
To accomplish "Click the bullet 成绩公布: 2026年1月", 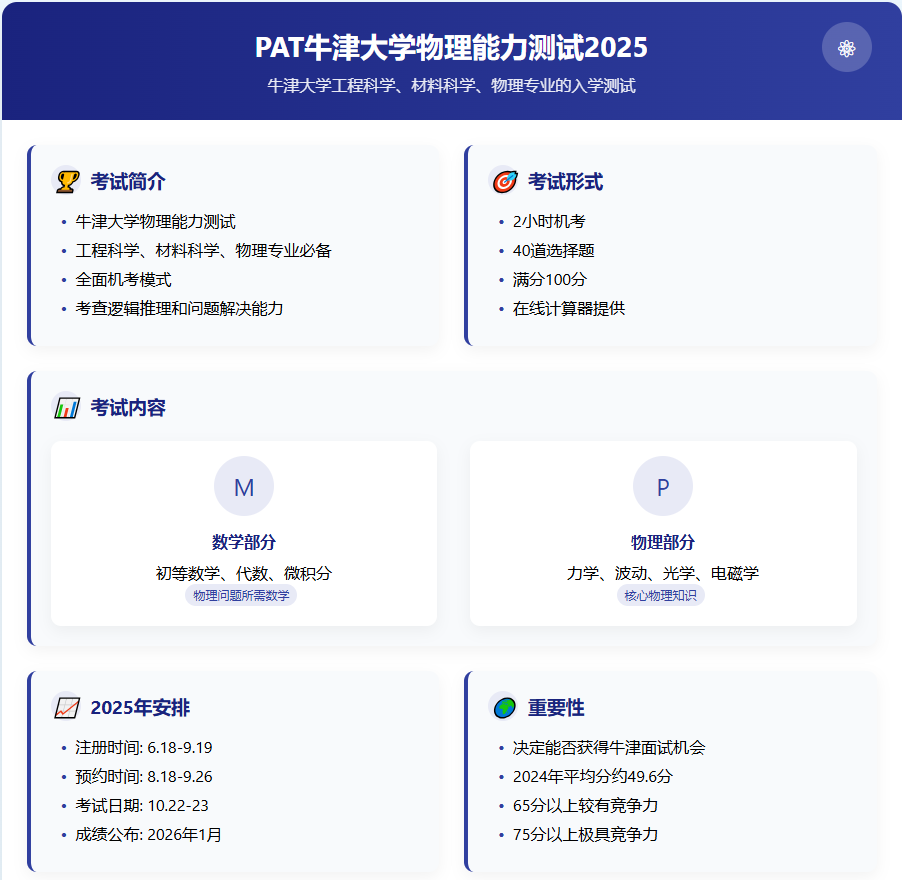I will 148,835.
